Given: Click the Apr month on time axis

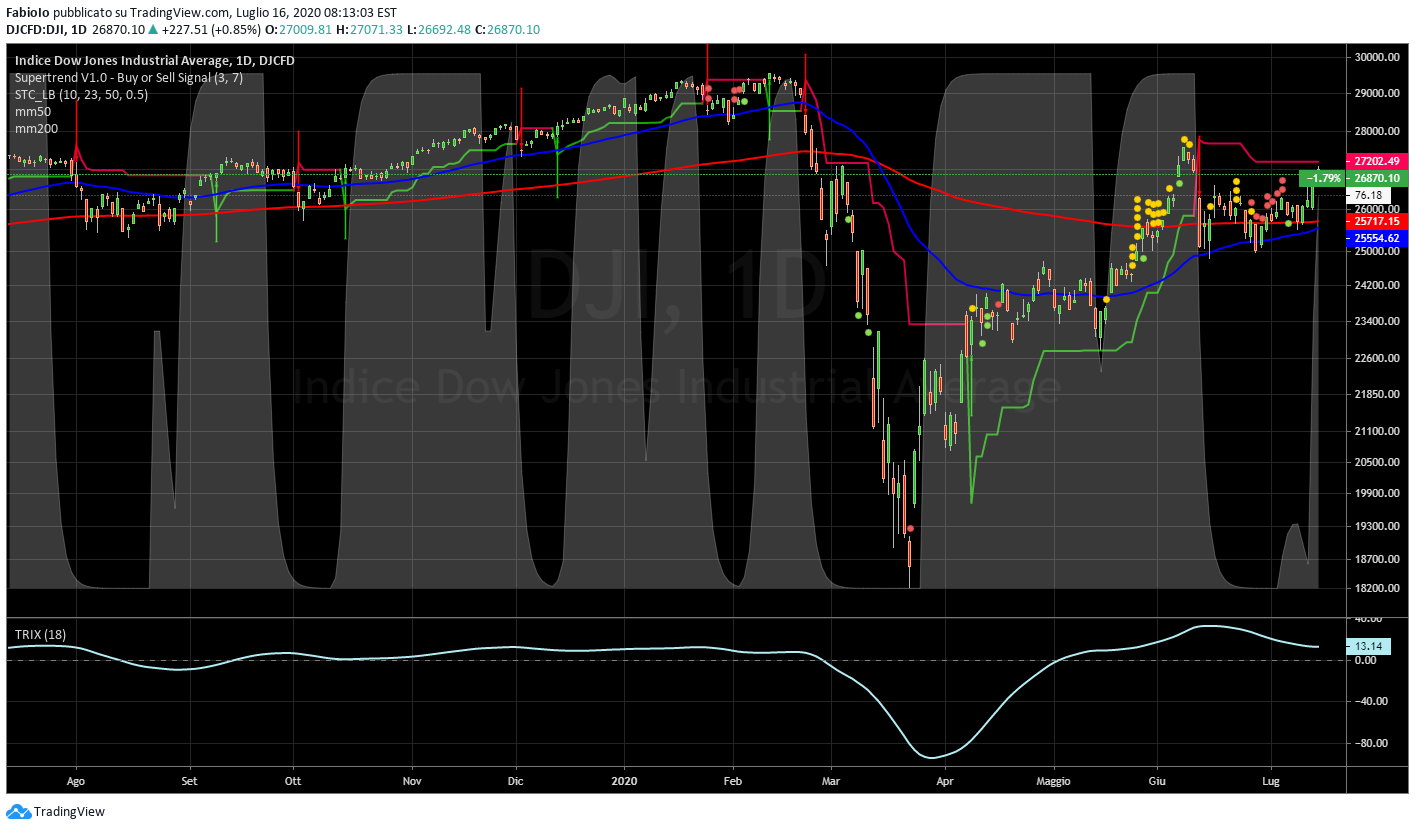Looking at the screenshot, I should (x=943, y=780).
